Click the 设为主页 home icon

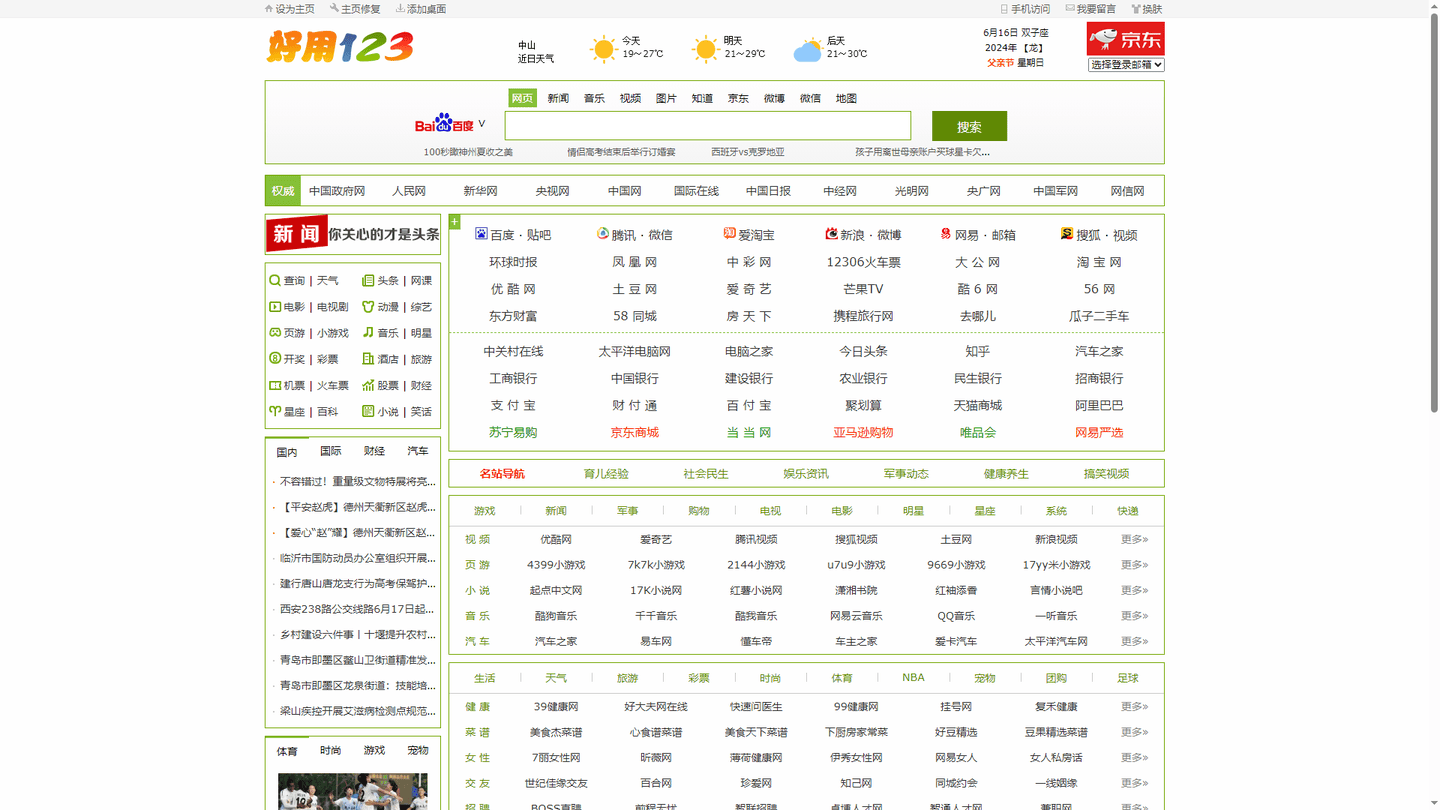tap(269, 8)
